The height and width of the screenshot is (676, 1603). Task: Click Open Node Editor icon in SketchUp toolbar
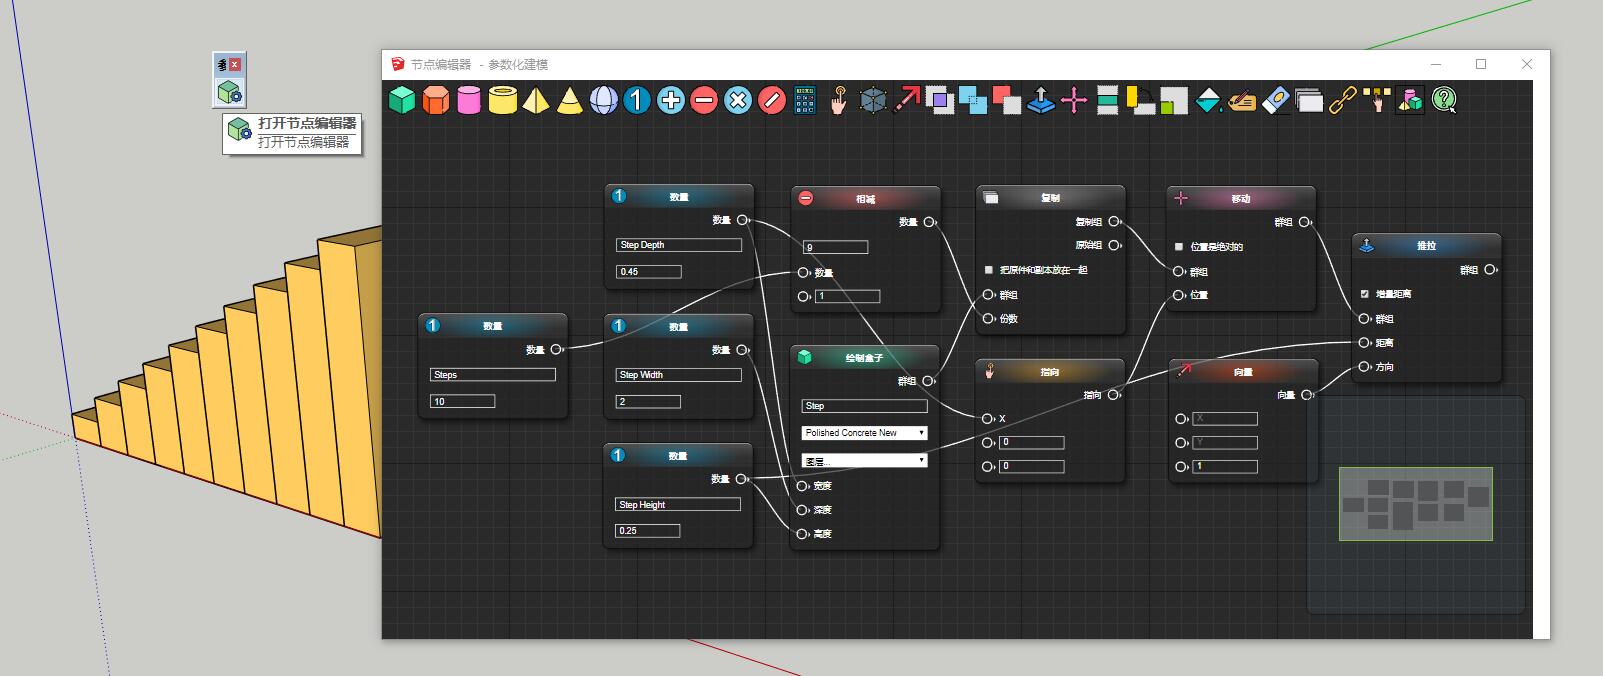click(230, 93)
